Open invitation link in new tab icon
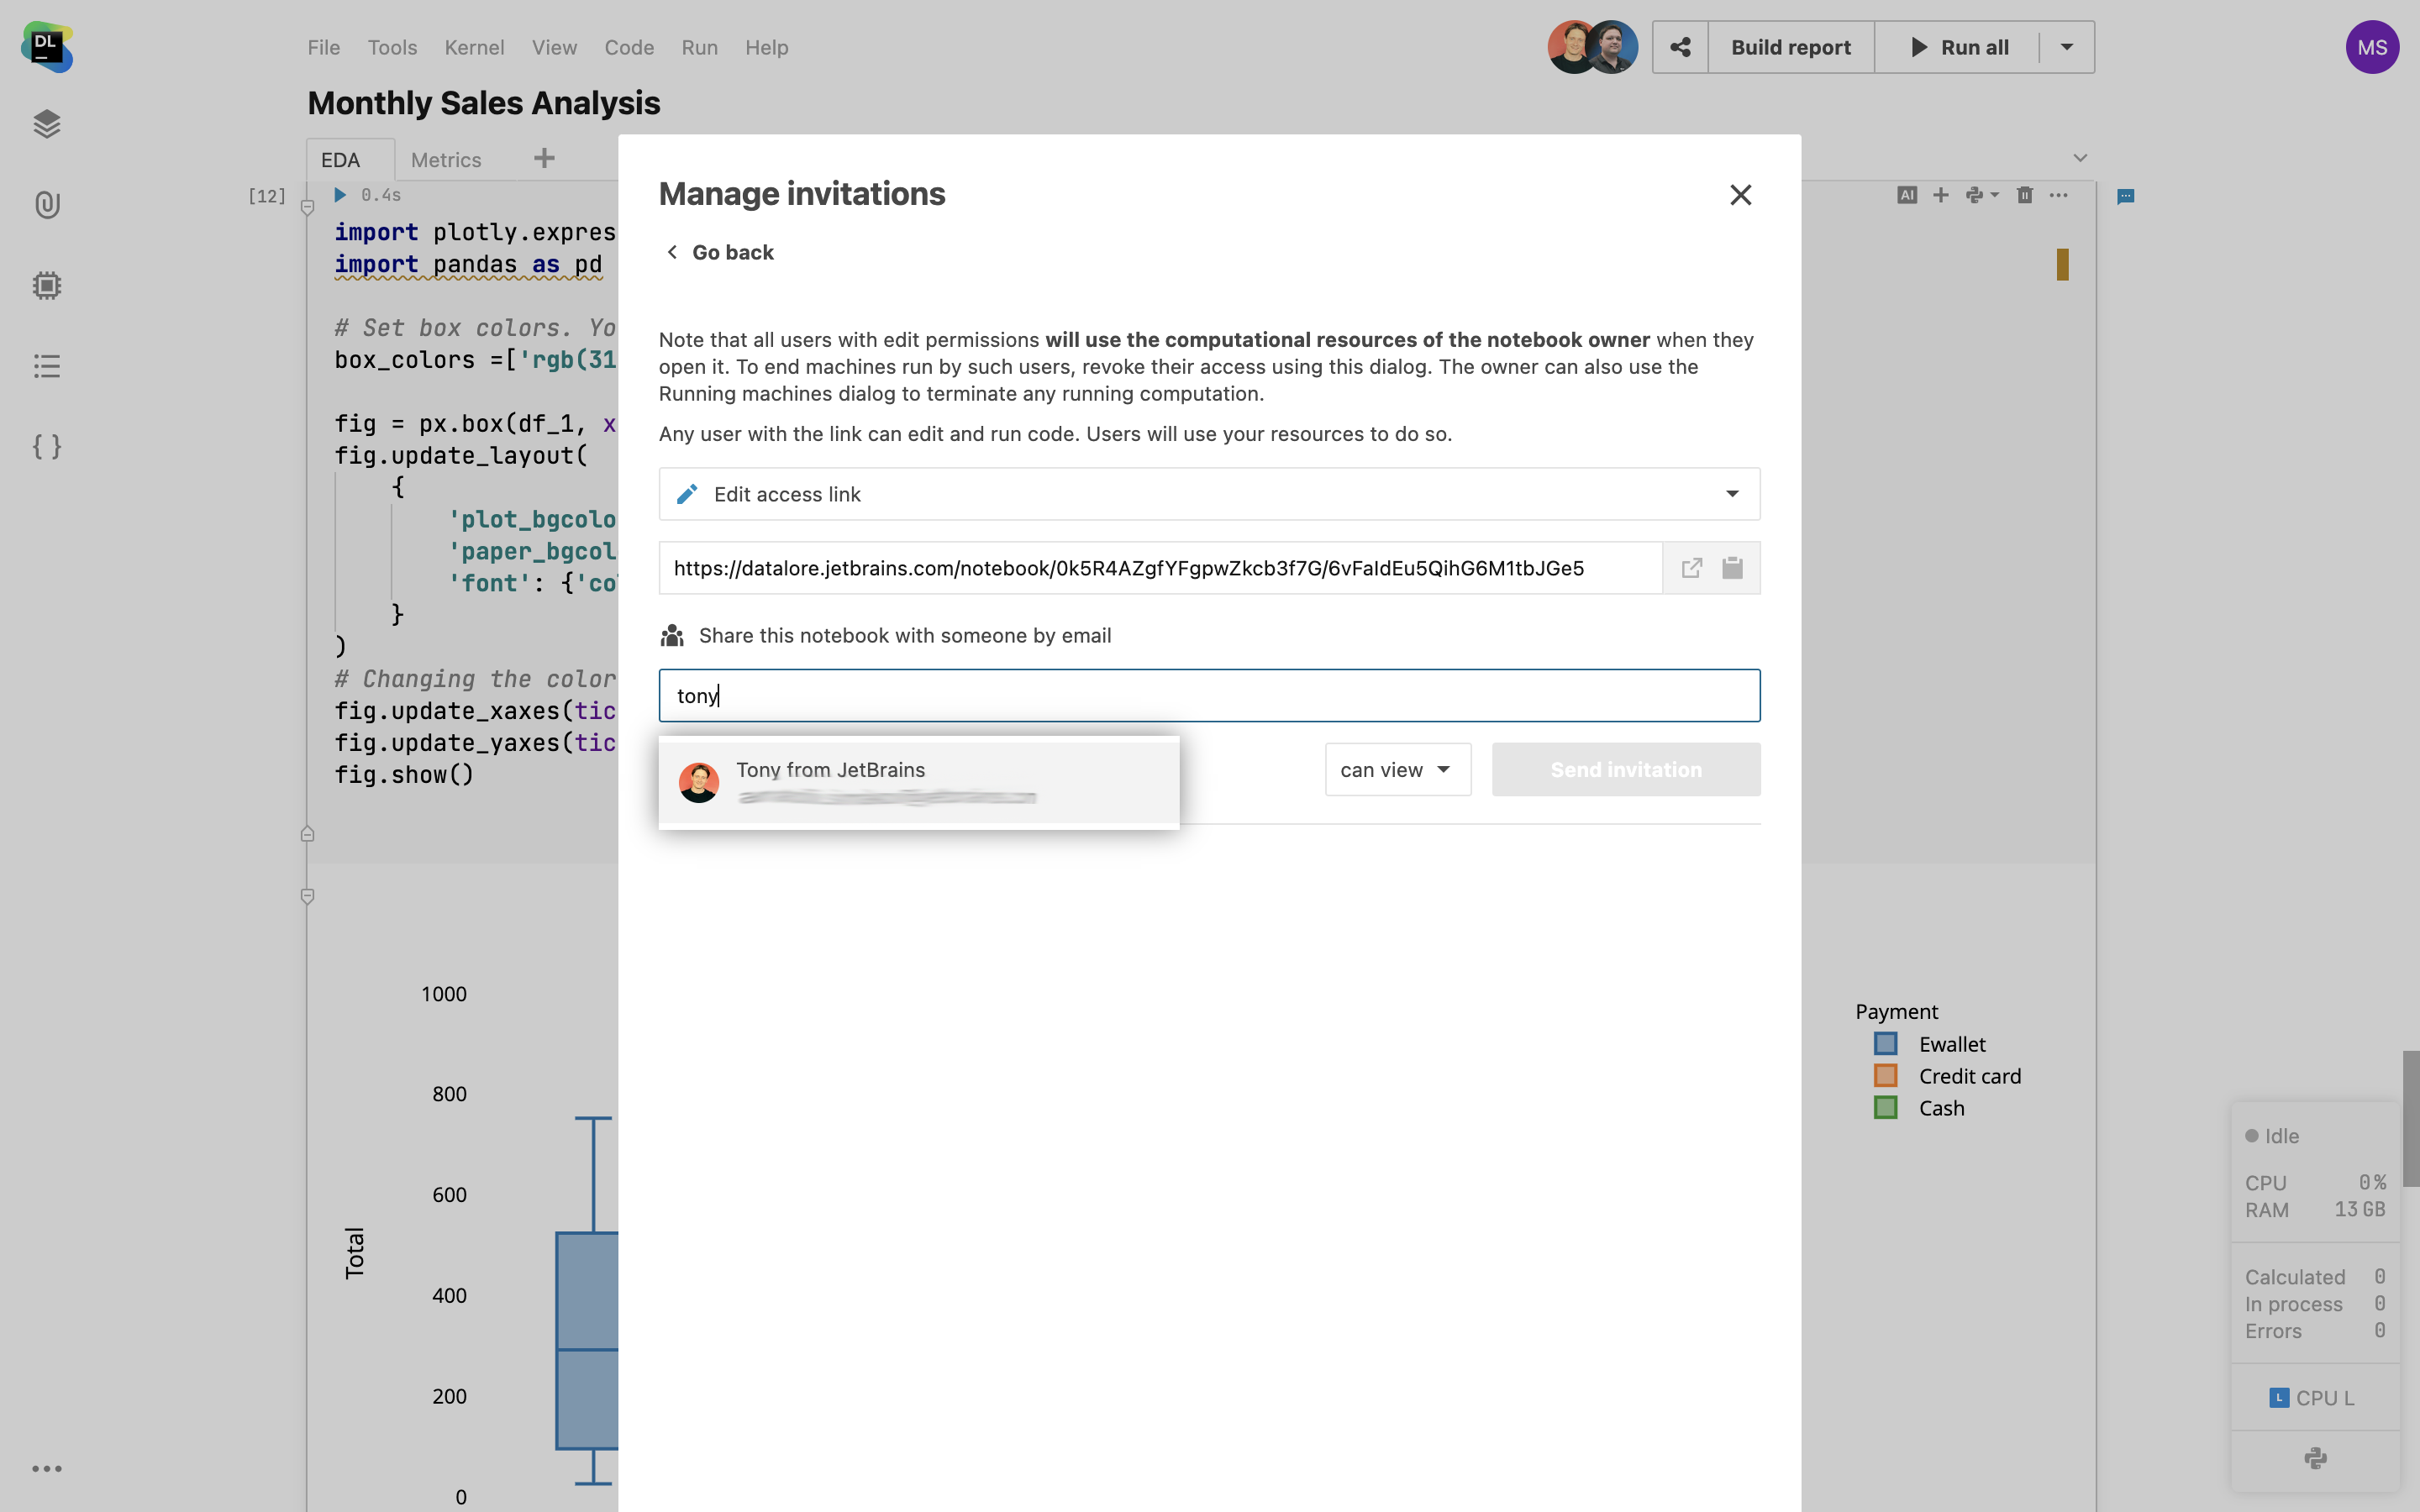The width and height of the screenshot is (2420, 1512). coord(1691,568)
